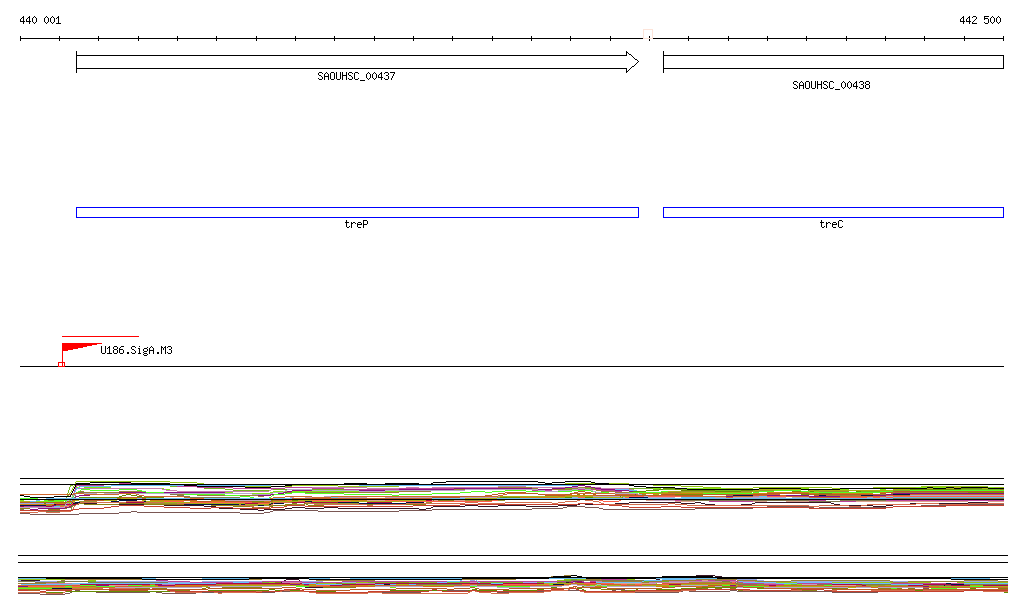Click the expression step rise near treP start
The width and height of the screenshot is (1024, 611).
[x=72, y=490]
